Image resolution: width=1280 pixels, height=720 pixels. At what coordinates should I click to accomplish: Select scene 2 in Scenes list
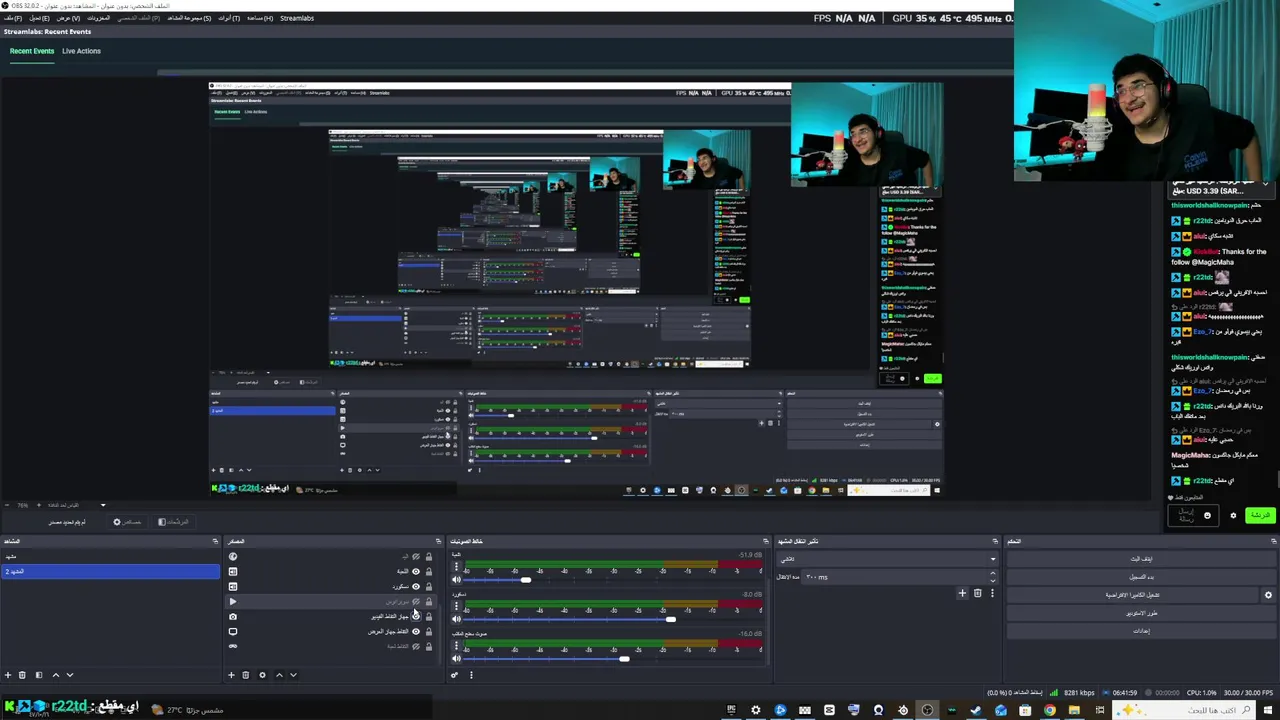pyautogui.click(x=110, y=571)
